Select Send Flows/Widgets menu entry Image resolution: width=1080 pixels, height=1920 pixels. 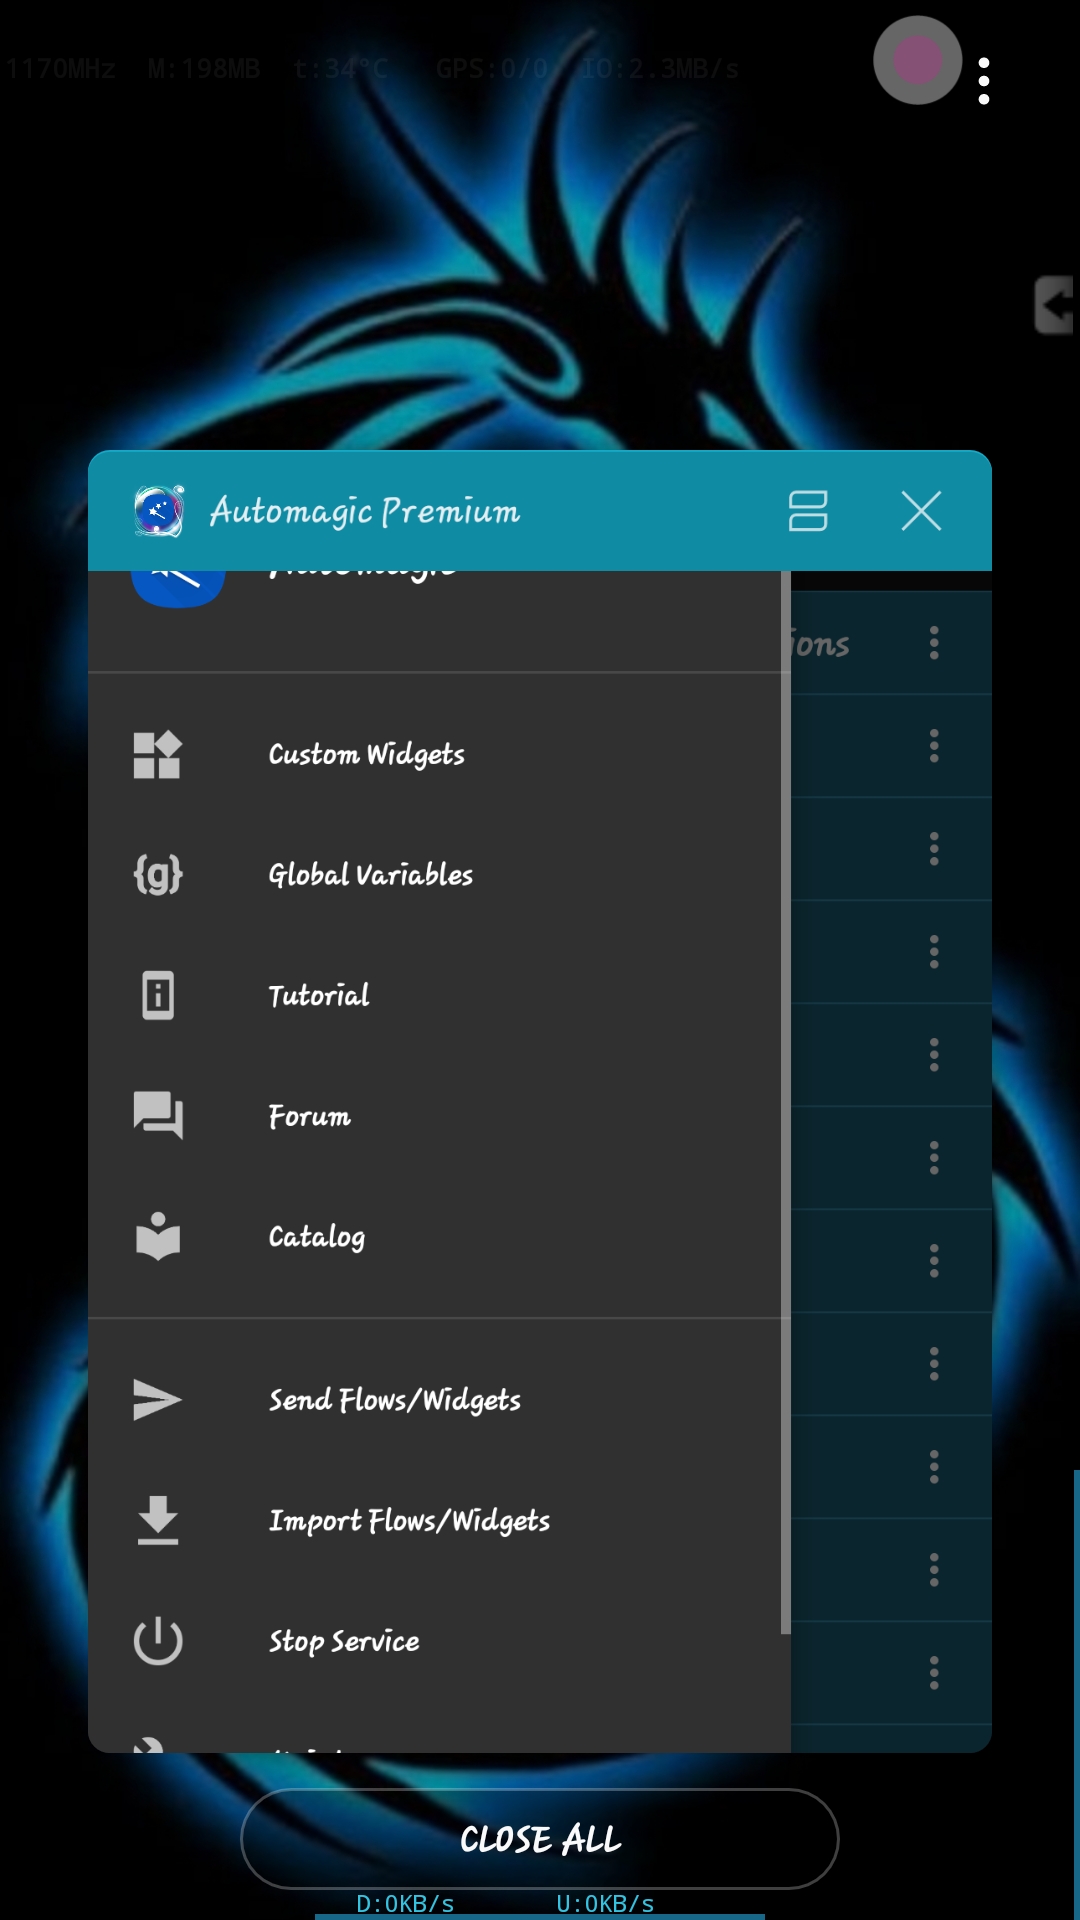coord(439,1399)
